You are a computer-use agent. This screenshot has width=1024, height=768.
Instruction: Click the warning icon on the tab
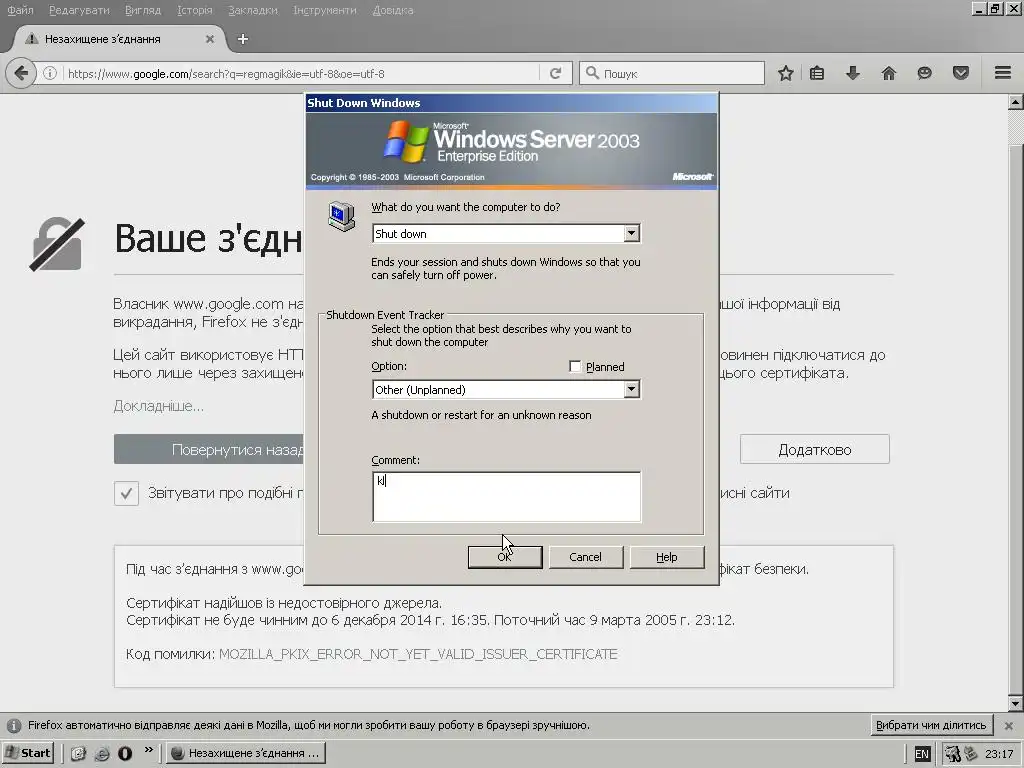[31, 39]
